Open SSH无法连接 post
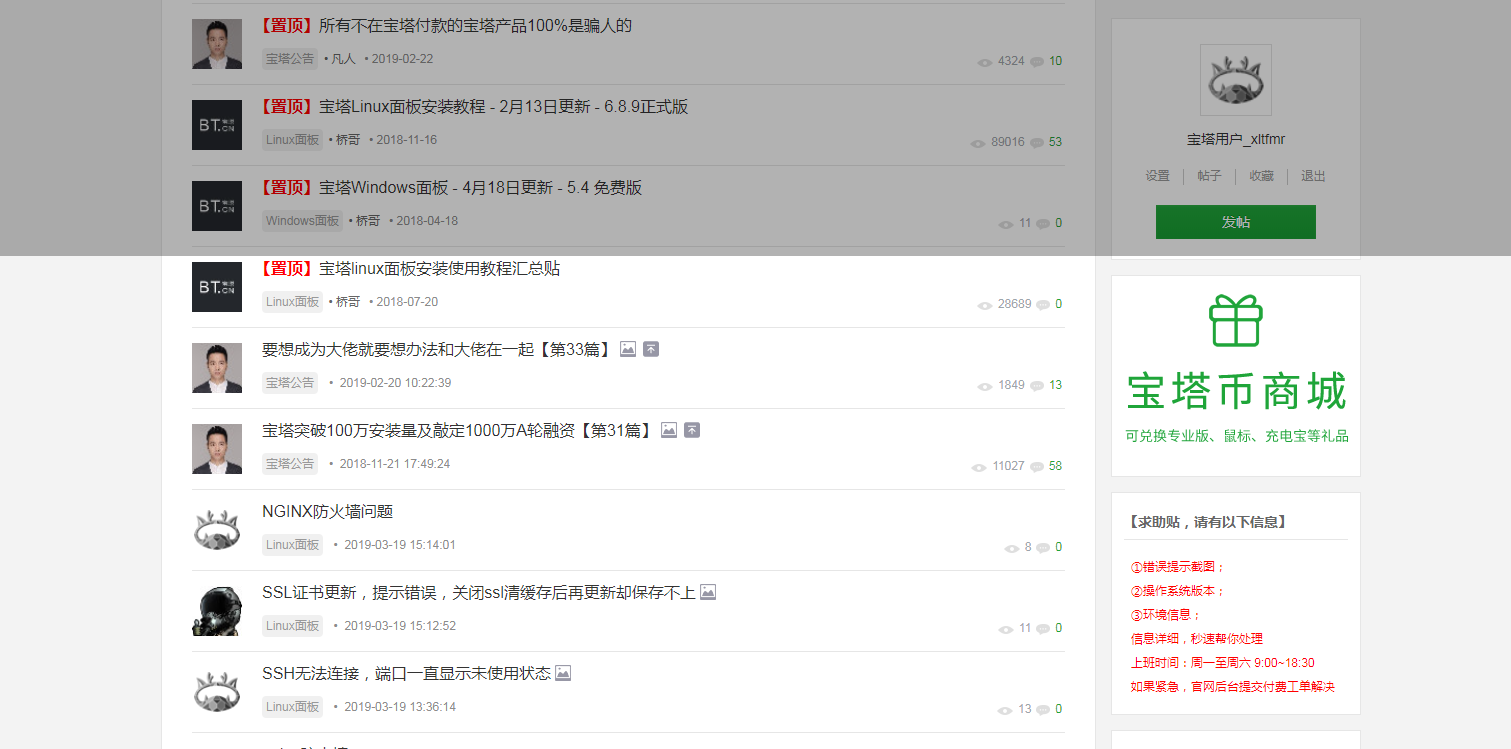1511x749 pixels. 406,674
